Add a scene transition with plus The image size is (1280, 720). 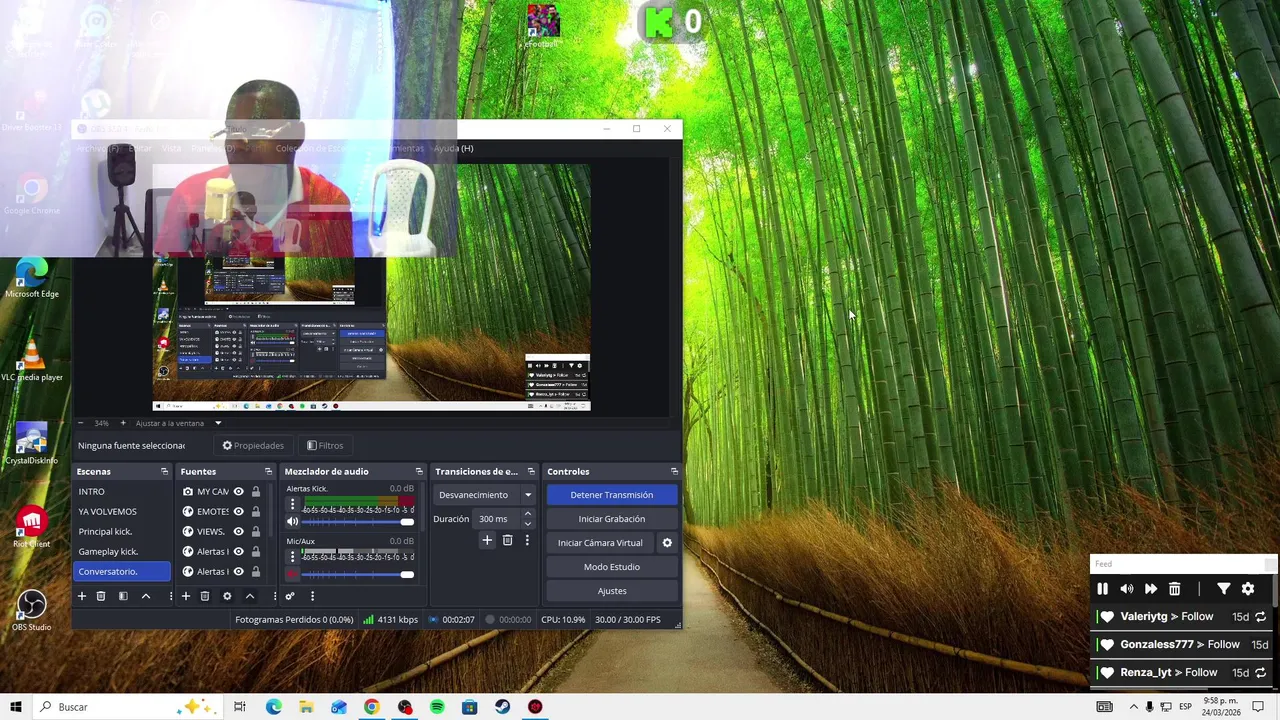click(487, 540)
